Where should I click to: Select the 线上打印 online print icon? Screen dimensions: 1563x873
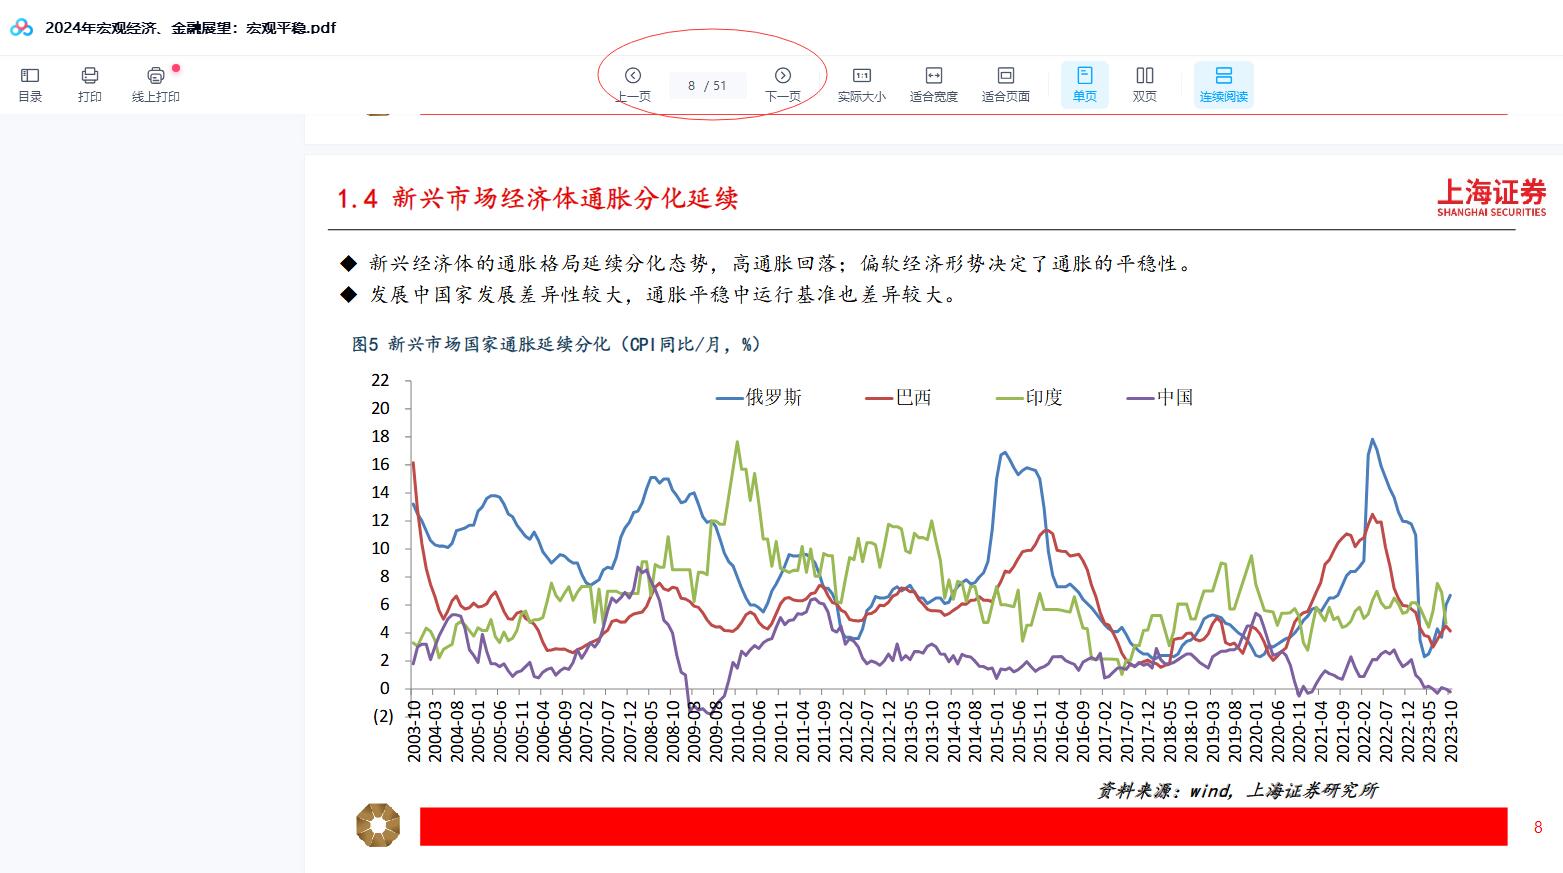pyautogui.click(x=155, y=84)
